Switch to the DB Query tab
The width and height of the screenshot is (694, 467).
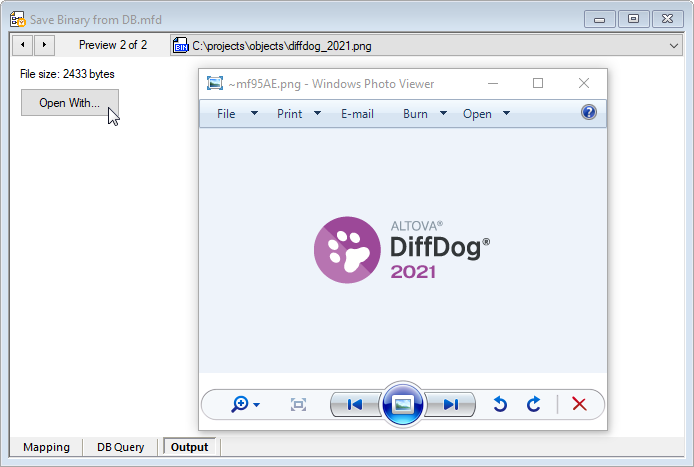point(120,447)
